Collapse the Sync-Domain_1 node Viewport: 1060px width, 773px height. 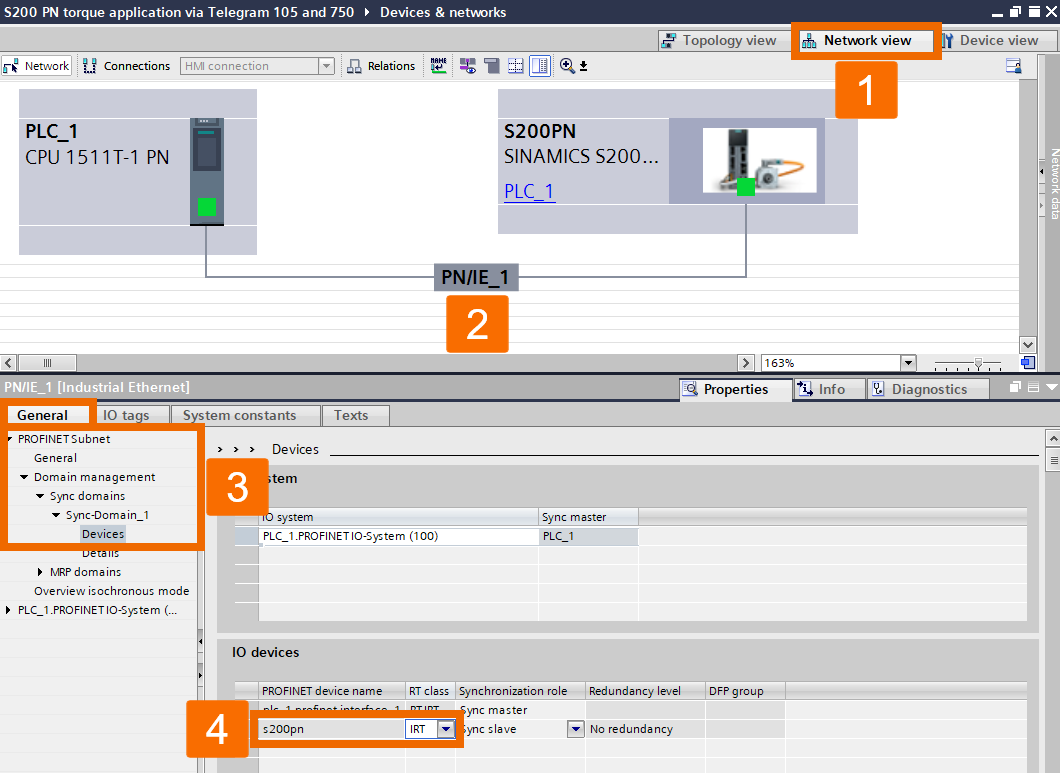pos(56,515)
